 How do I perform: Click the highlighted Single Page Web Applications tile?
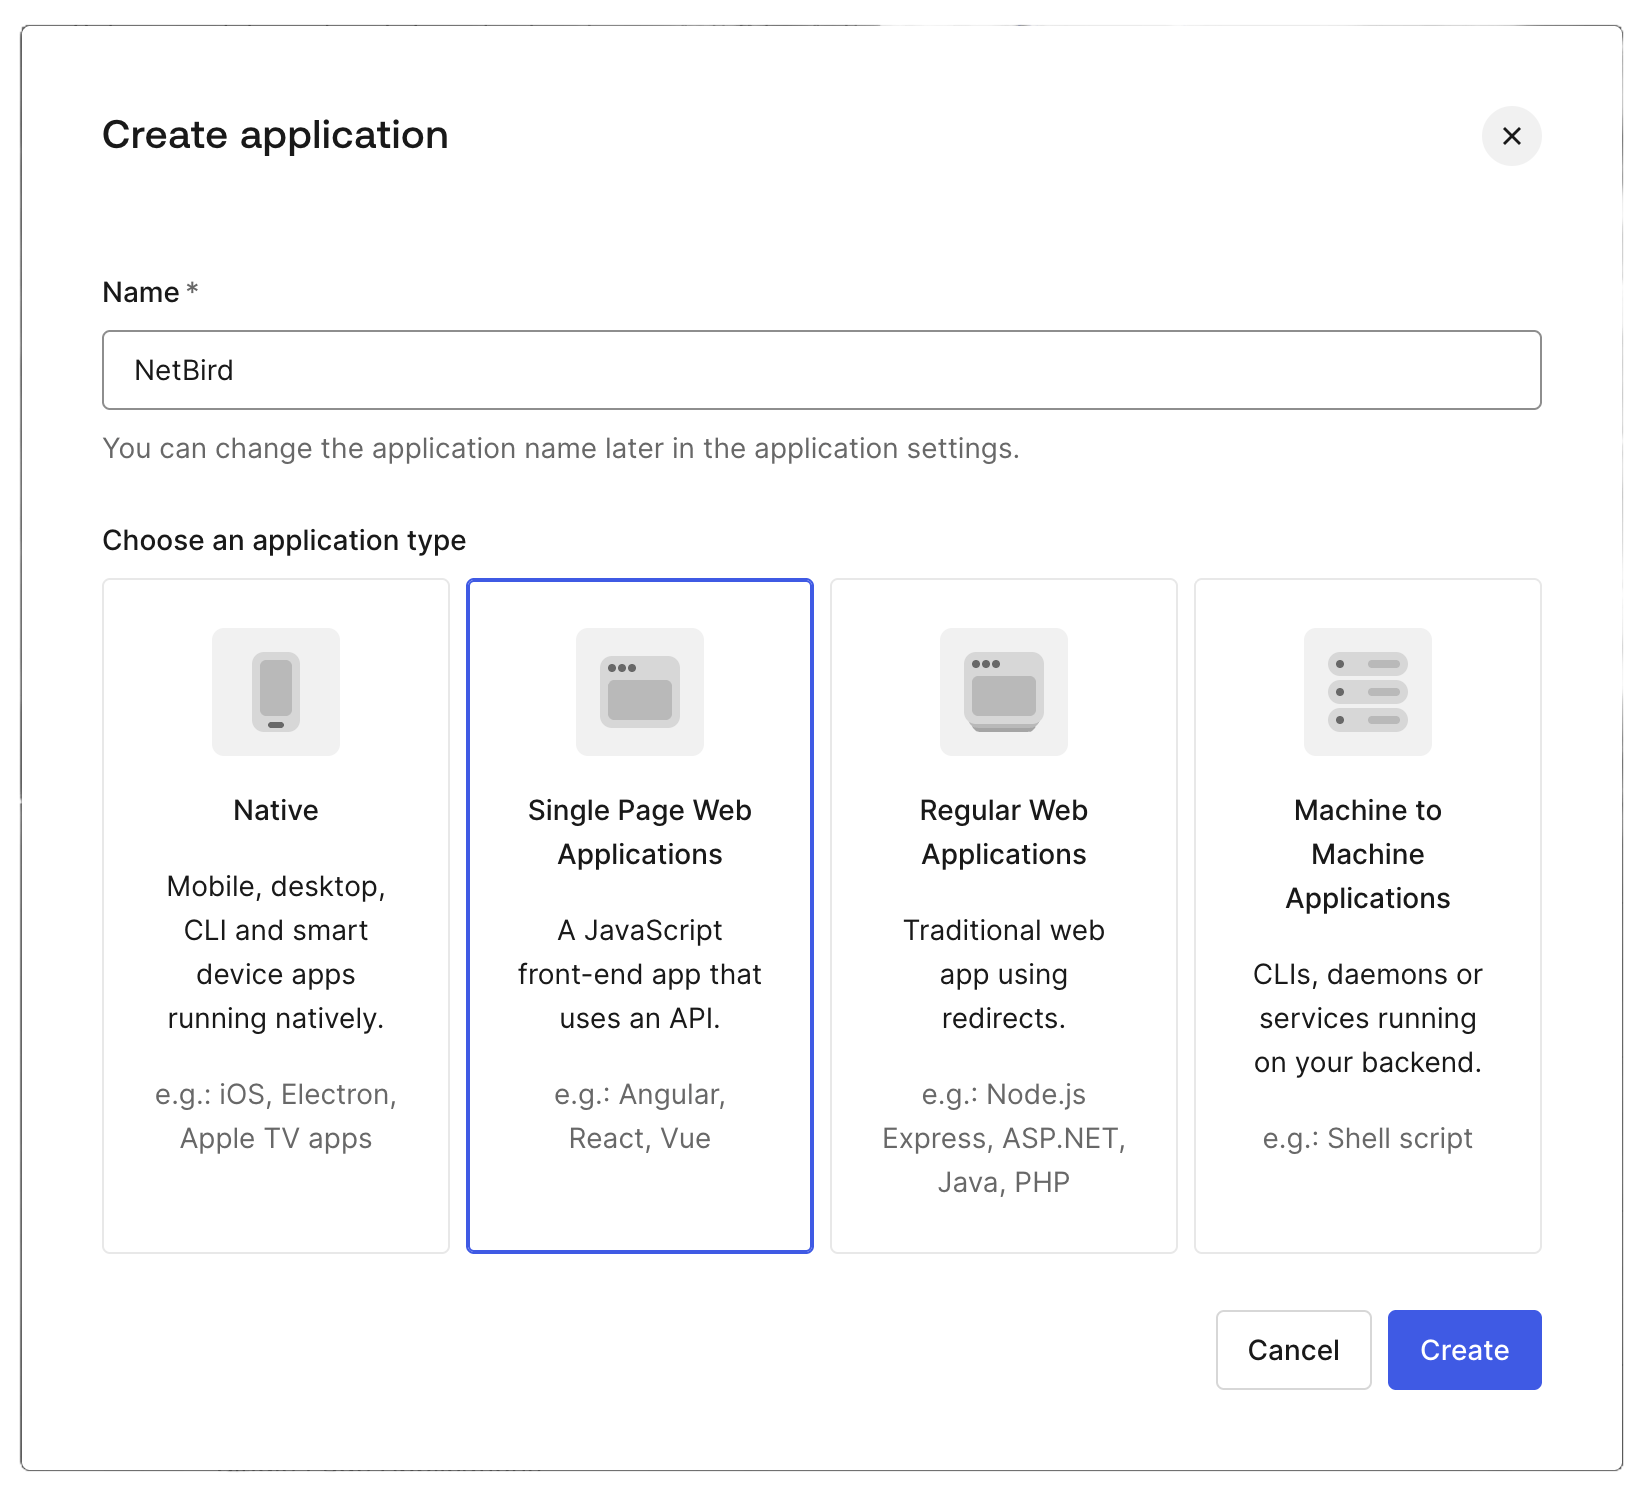click(639, 915)
